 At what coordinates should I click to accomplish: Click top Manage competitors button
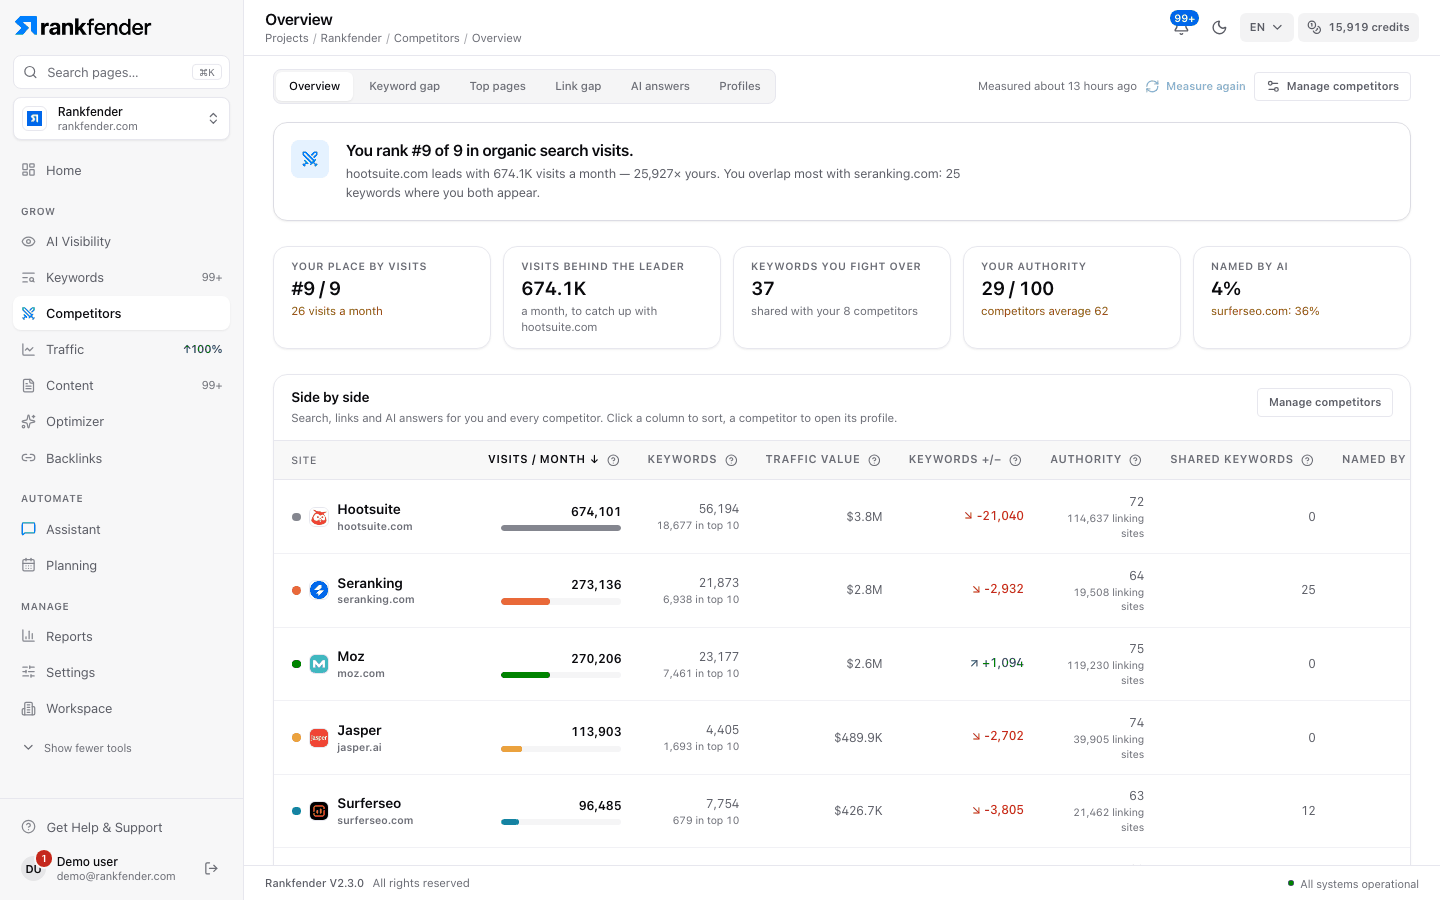coord(1332,86)
